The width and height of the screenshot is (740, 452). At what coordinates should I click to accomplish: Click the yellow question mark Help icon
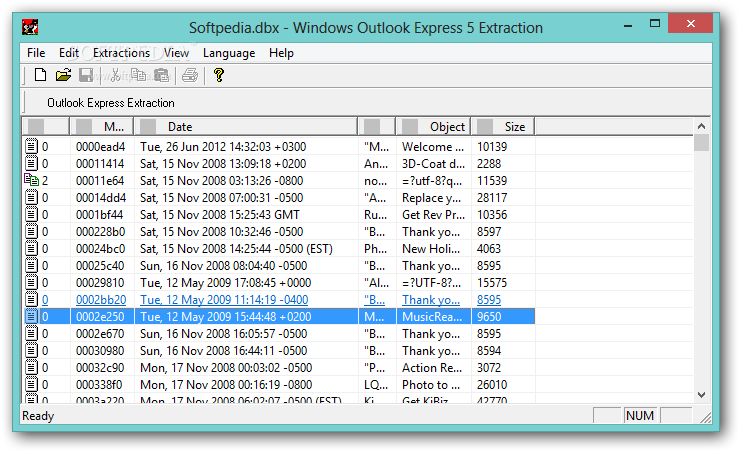tap(219, 75)
